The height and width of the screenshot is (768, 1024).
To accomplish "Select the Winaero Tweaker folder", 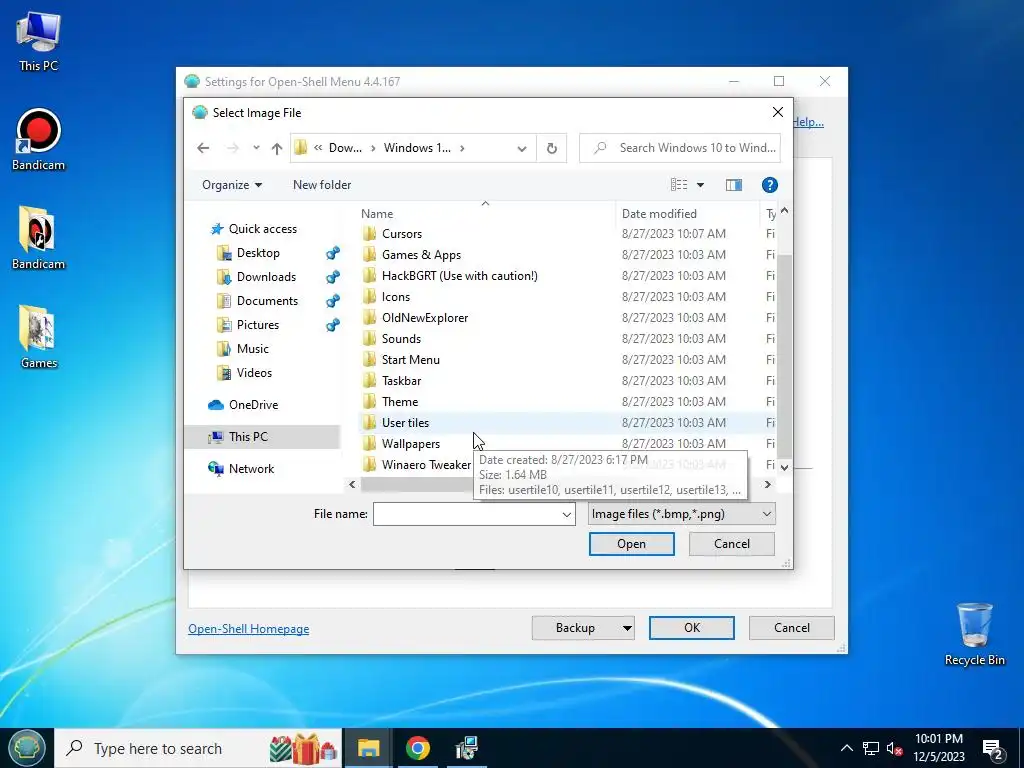I will tap(426, 464).
